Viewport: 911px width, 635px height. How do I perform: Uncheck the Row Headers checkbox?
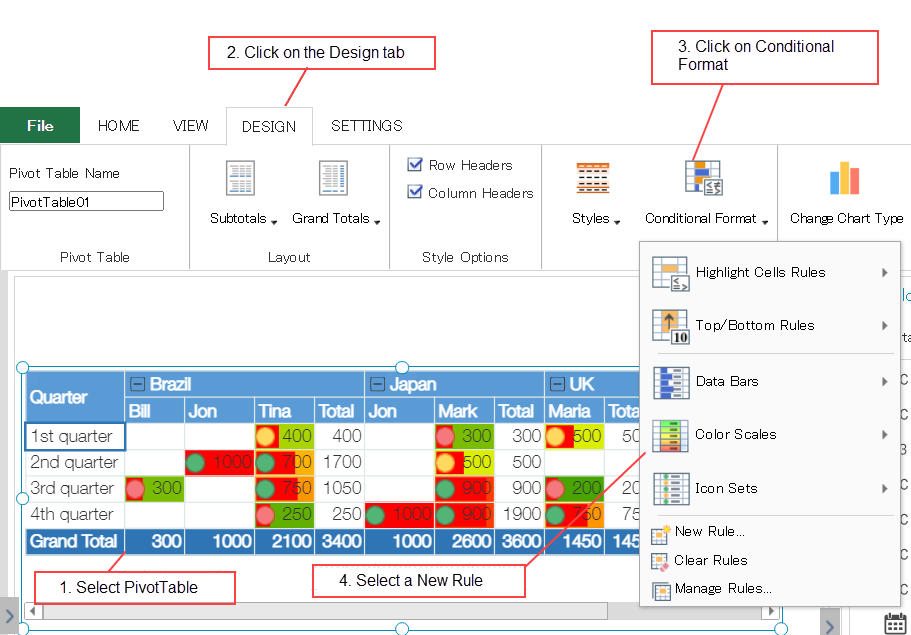415,164
